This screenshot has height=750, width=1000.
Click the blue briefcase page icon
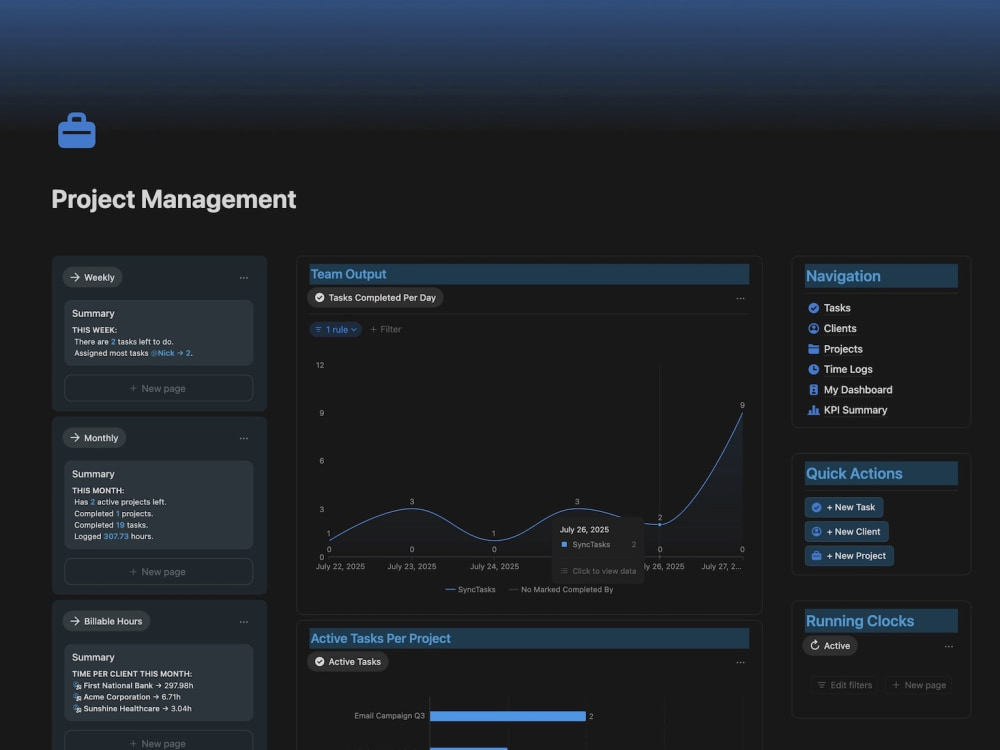(77, 131)
